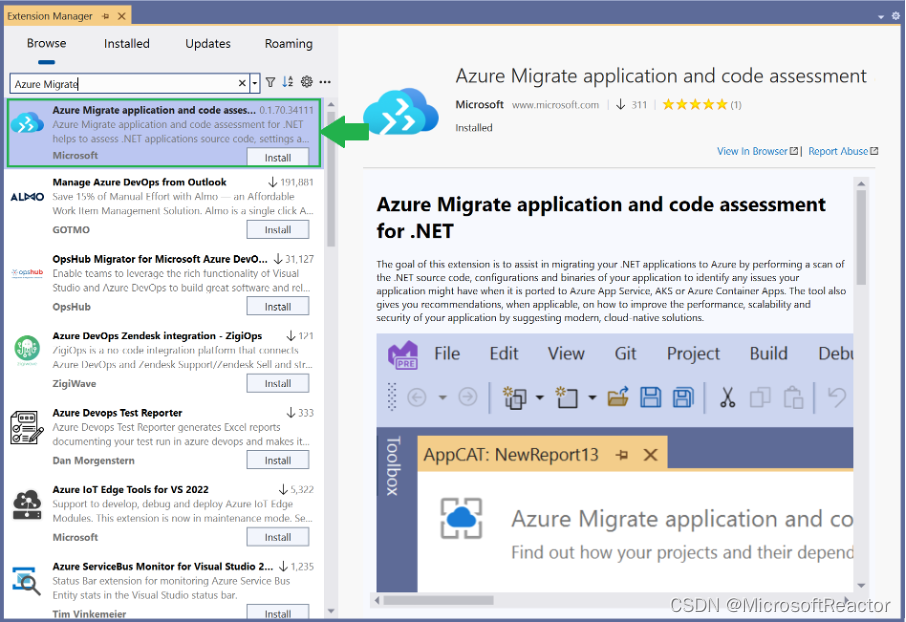Click the save icon in preview
The image size is (906, 622).
(650, 398)
